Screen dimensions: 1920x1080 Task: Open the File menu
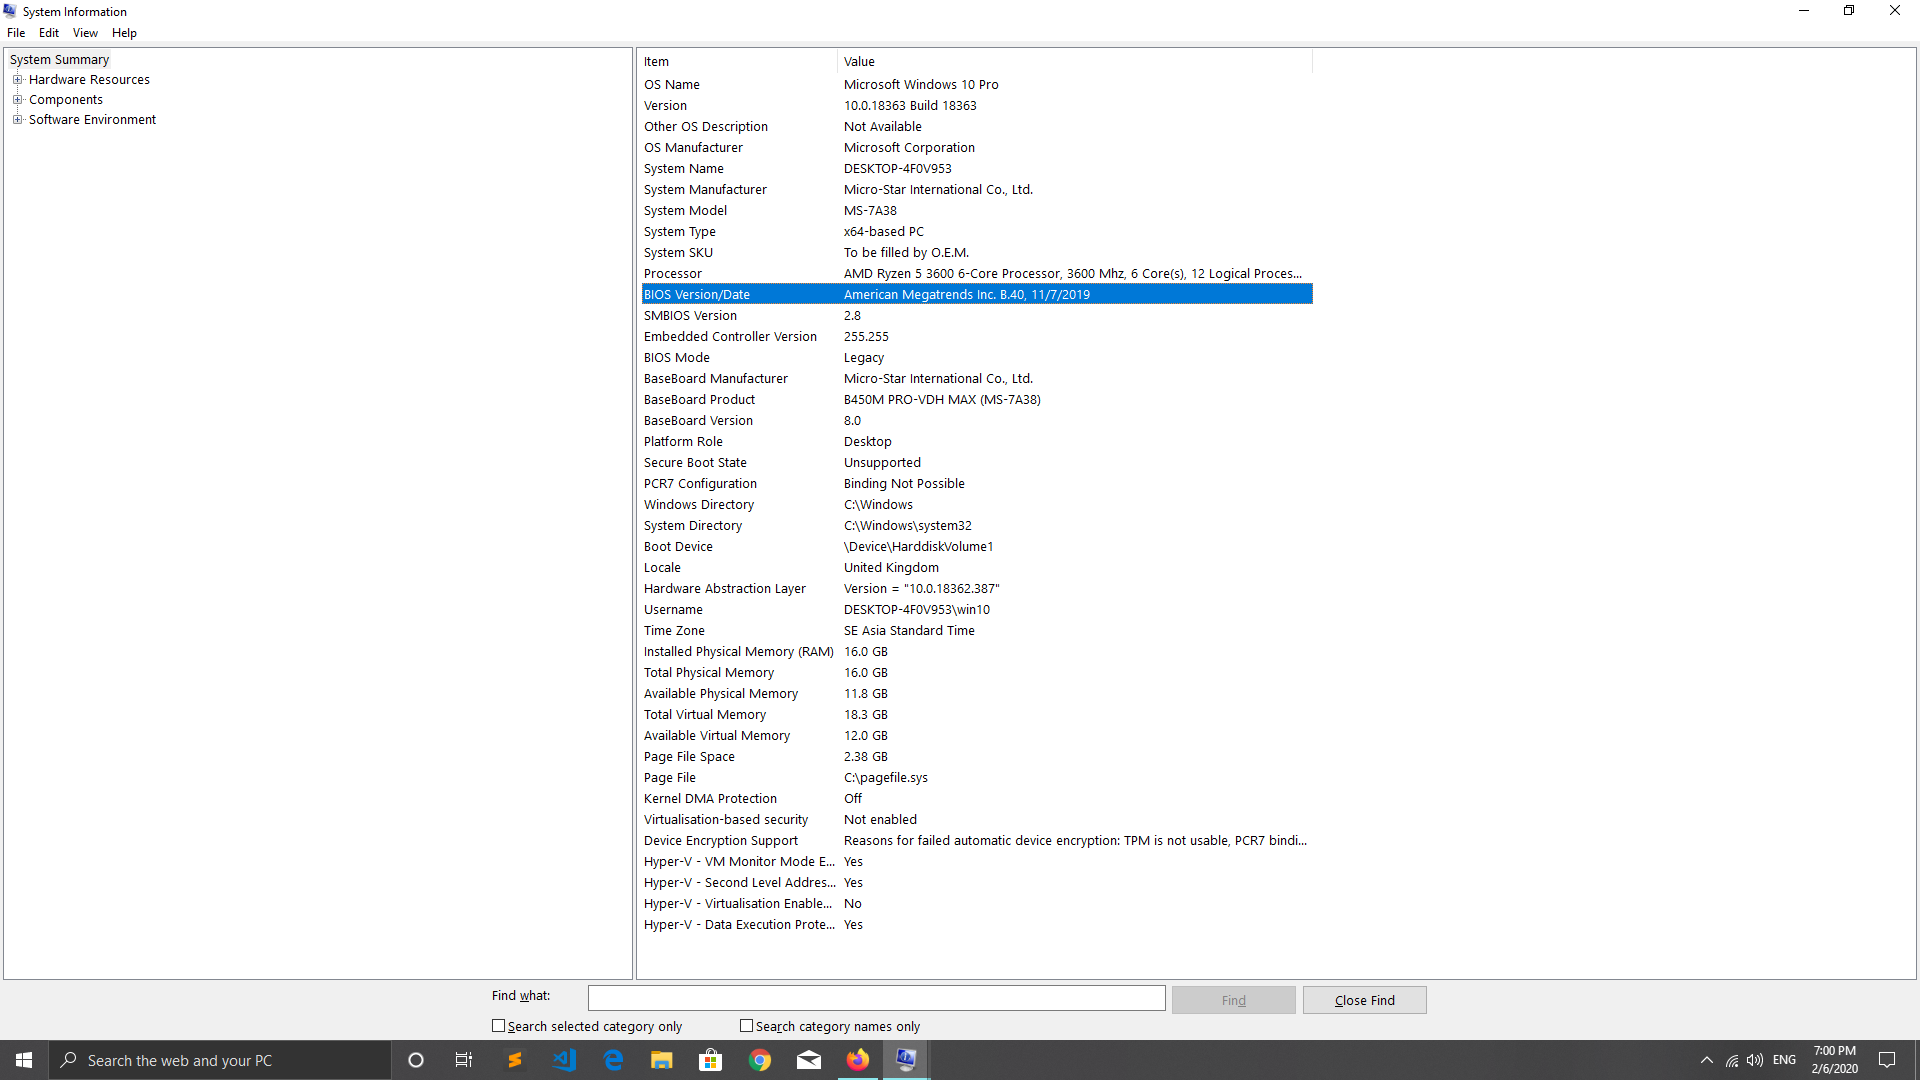tap(16, 33)
